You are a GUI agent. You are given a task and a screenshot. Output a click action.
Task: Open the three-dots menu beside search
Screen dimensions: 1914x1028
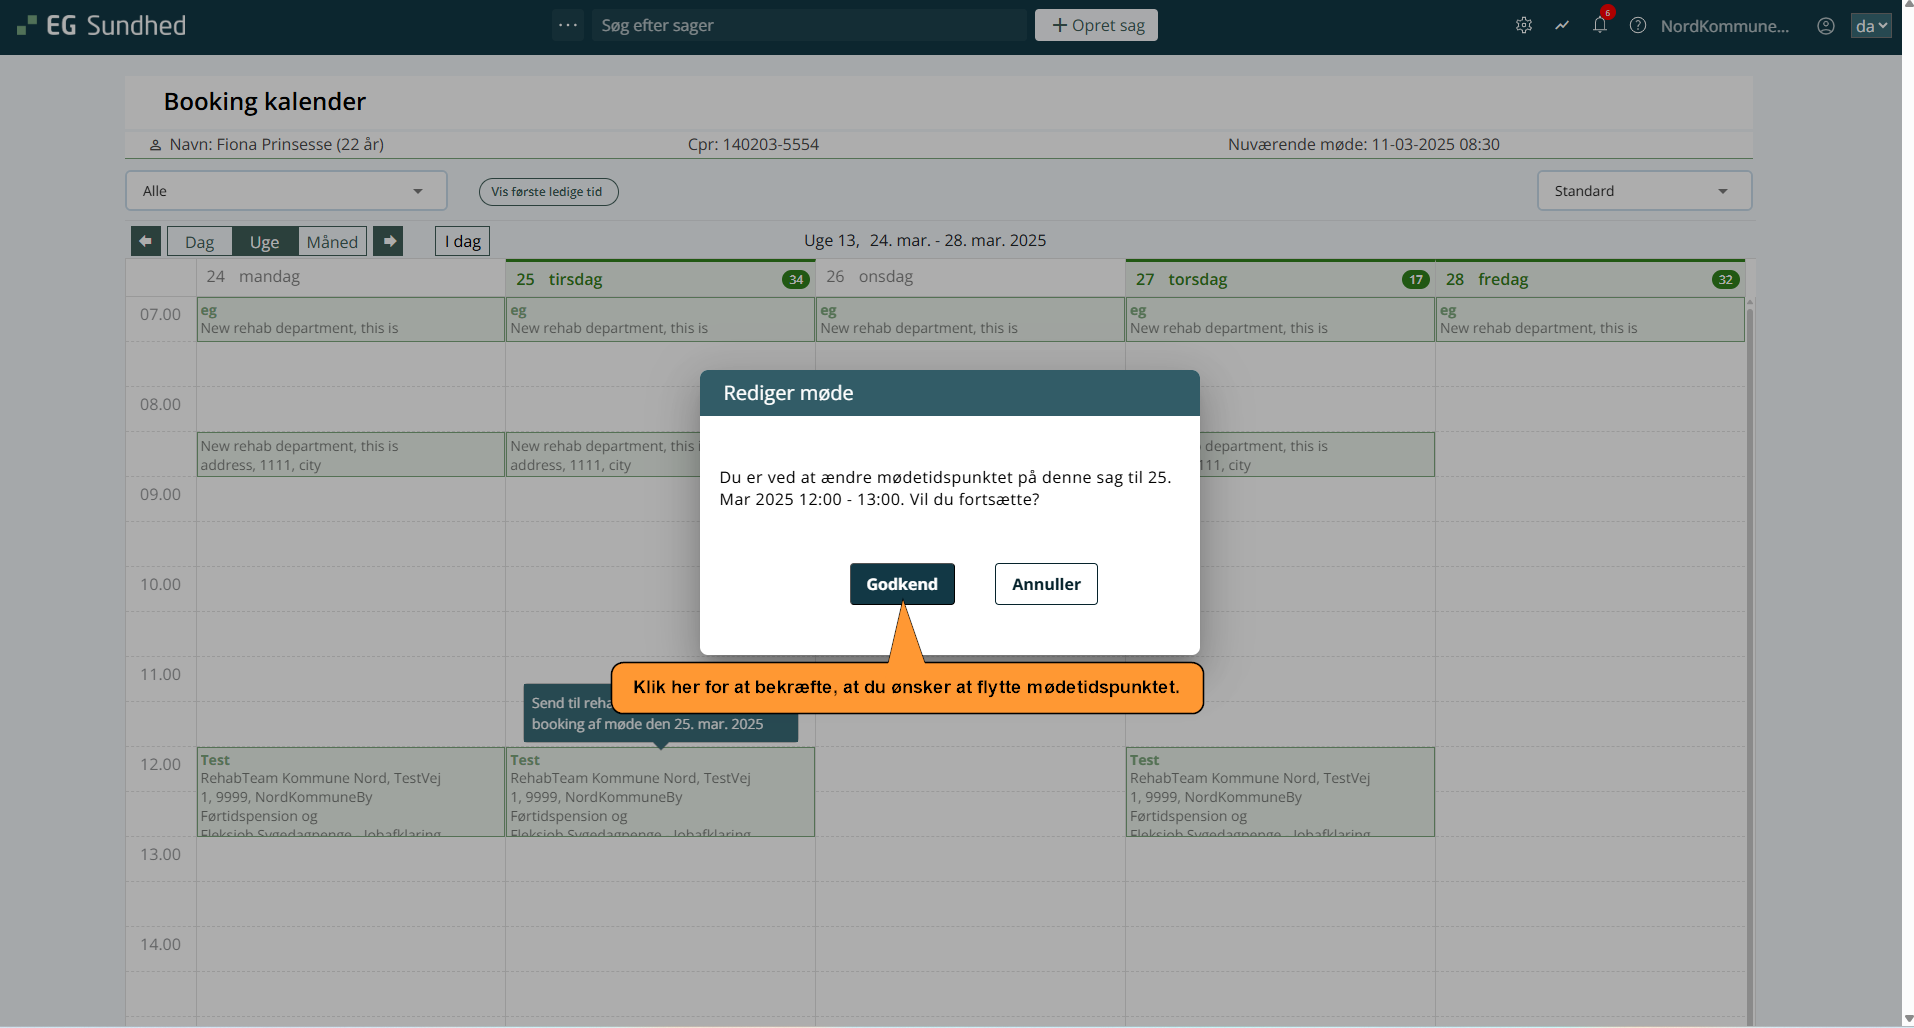568,26
